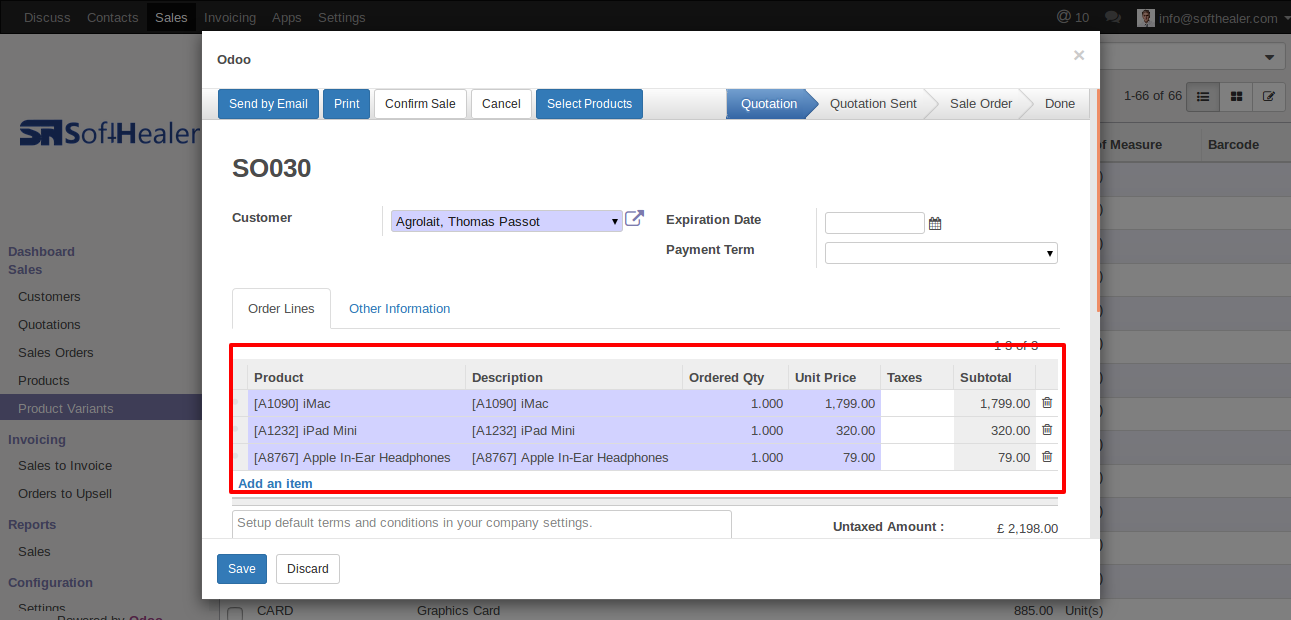This screenshot has width=1291, height=620.
Task: Open the Expiration Date calendar picker icon
Action: (935, 223)
